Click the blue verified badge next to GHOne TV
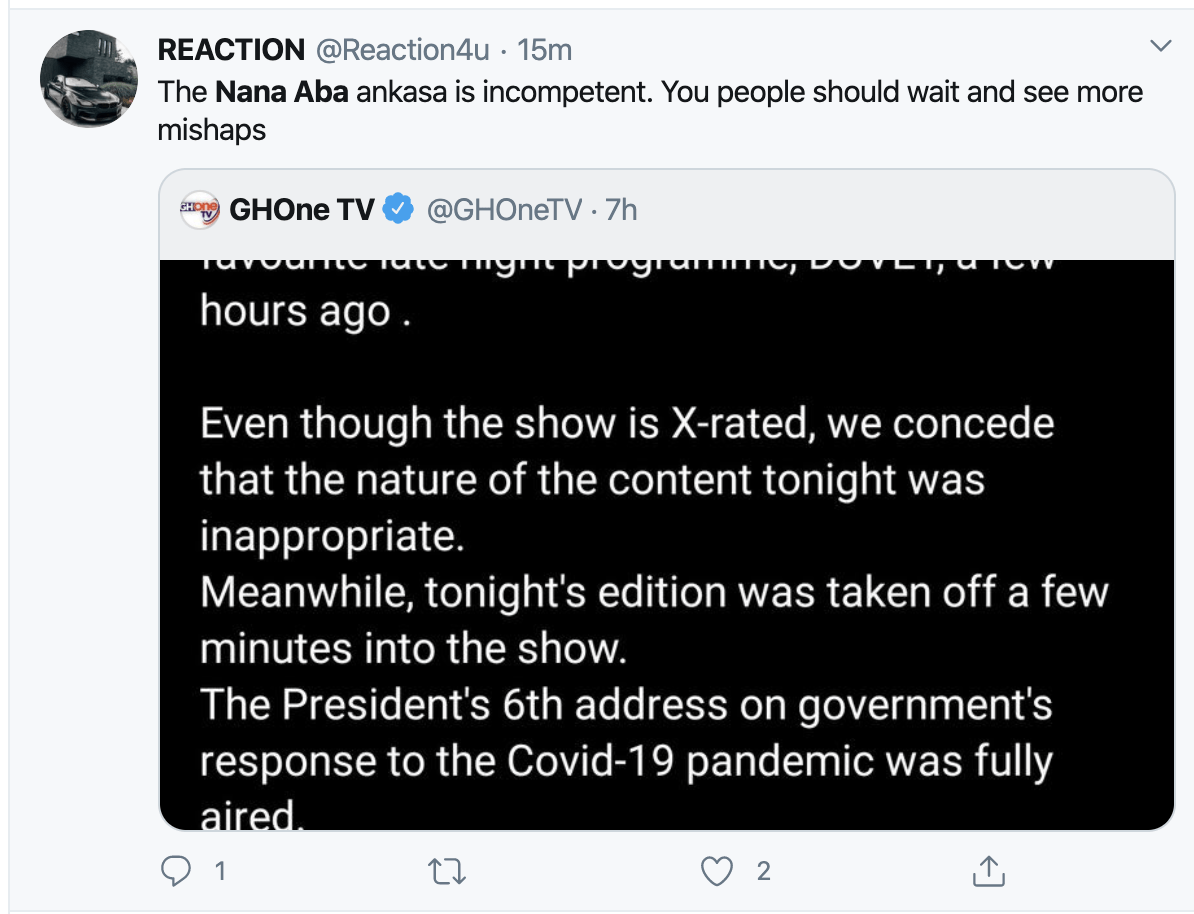This screenshot has width=1194, height=914. point(397,209)
